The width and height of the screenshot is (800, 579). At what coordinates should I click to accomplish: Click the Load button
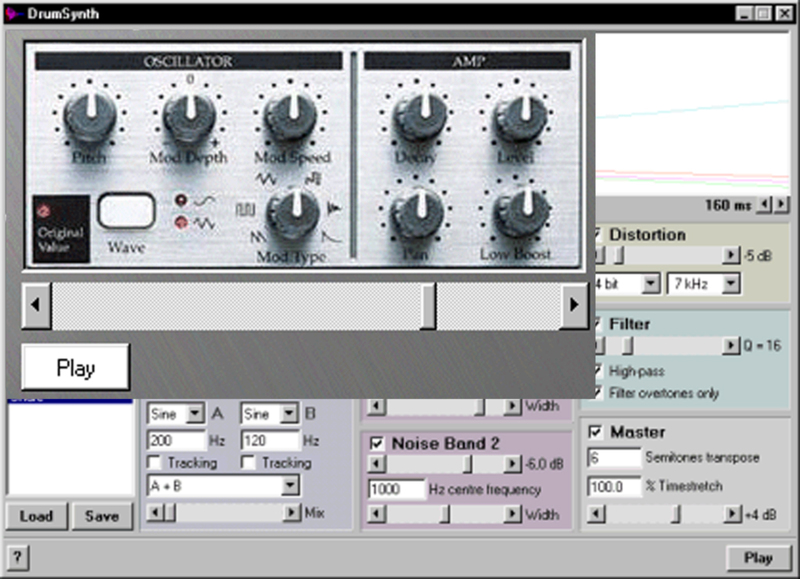[x=36, y=516]
